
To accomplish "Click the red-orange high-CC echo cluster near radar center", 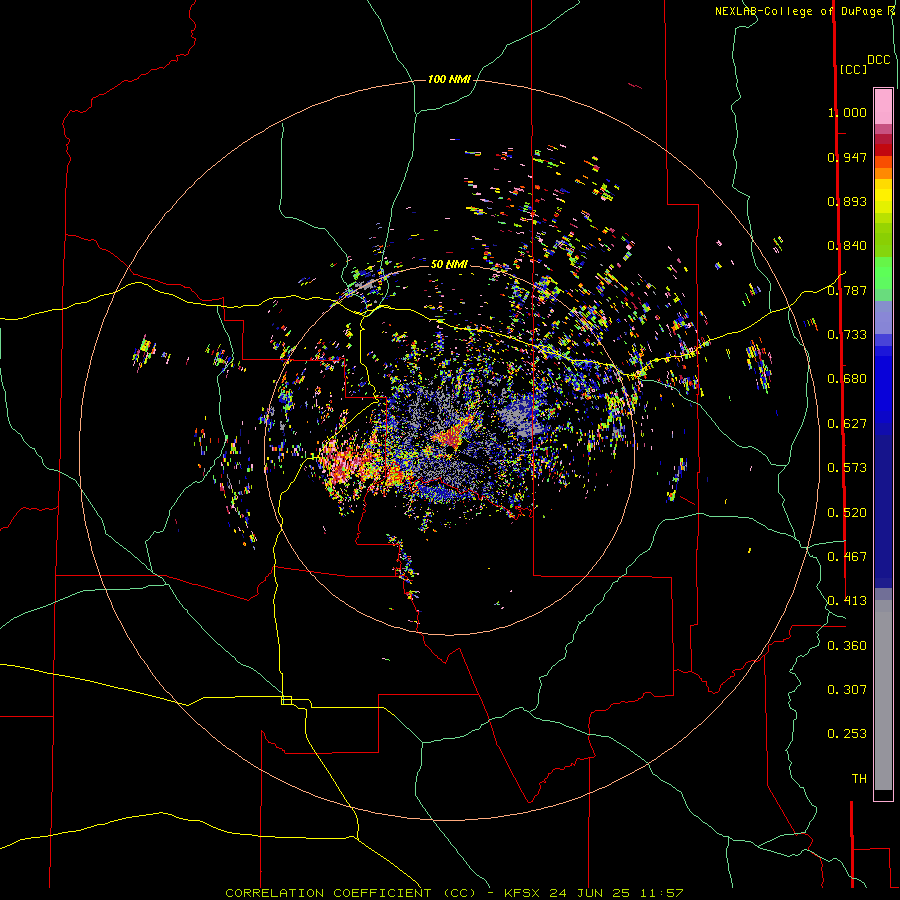I will pos(453,435).
